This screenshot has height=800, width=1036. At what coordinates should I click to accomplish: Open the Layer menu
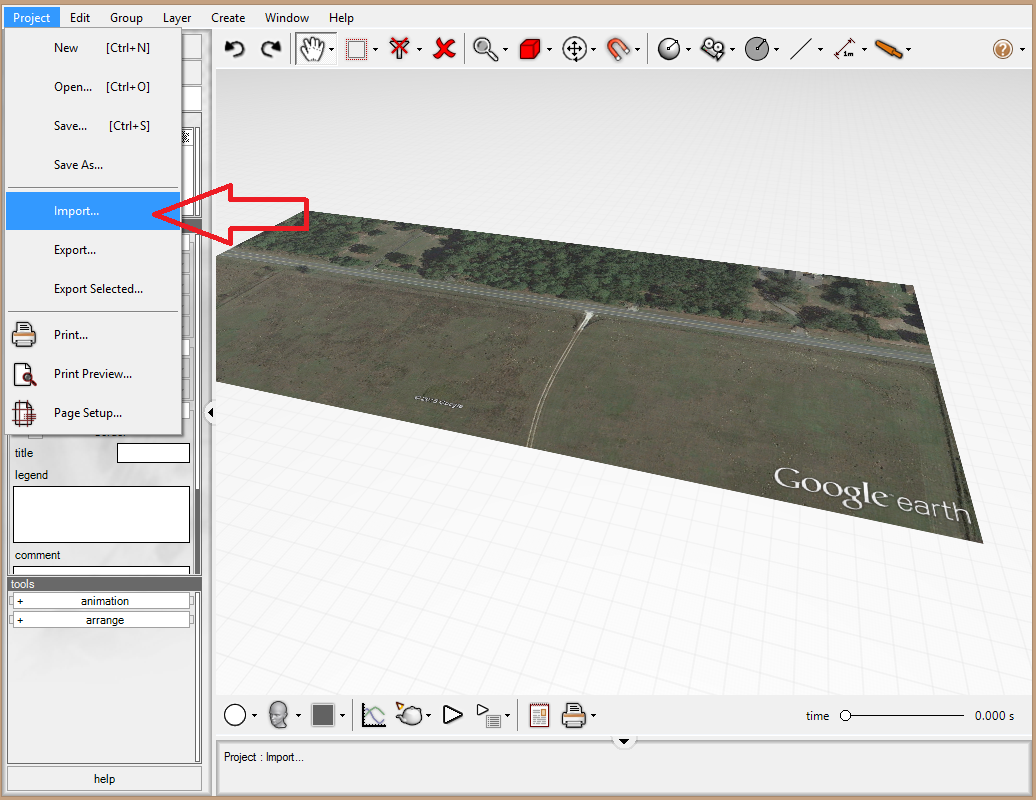click(x=177, y=18)
